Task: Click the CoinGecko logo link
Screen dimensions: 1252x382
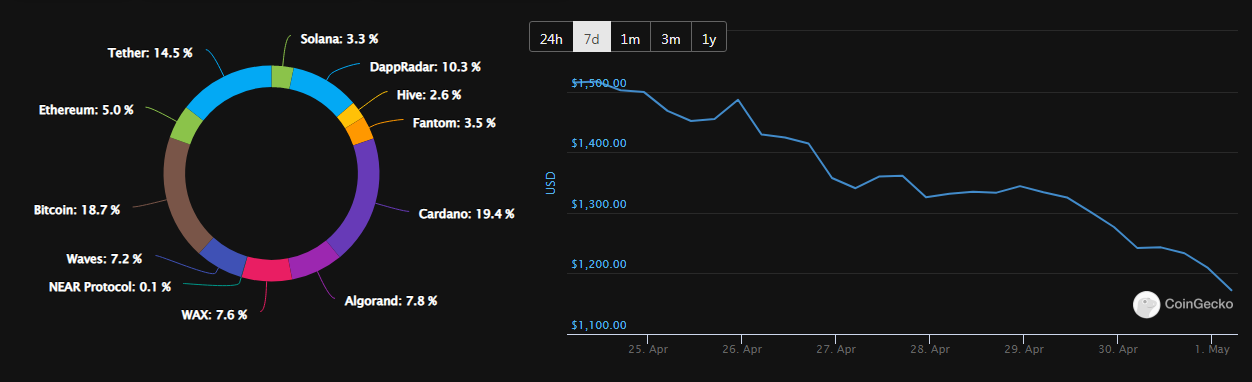Action: (1184, 305)
